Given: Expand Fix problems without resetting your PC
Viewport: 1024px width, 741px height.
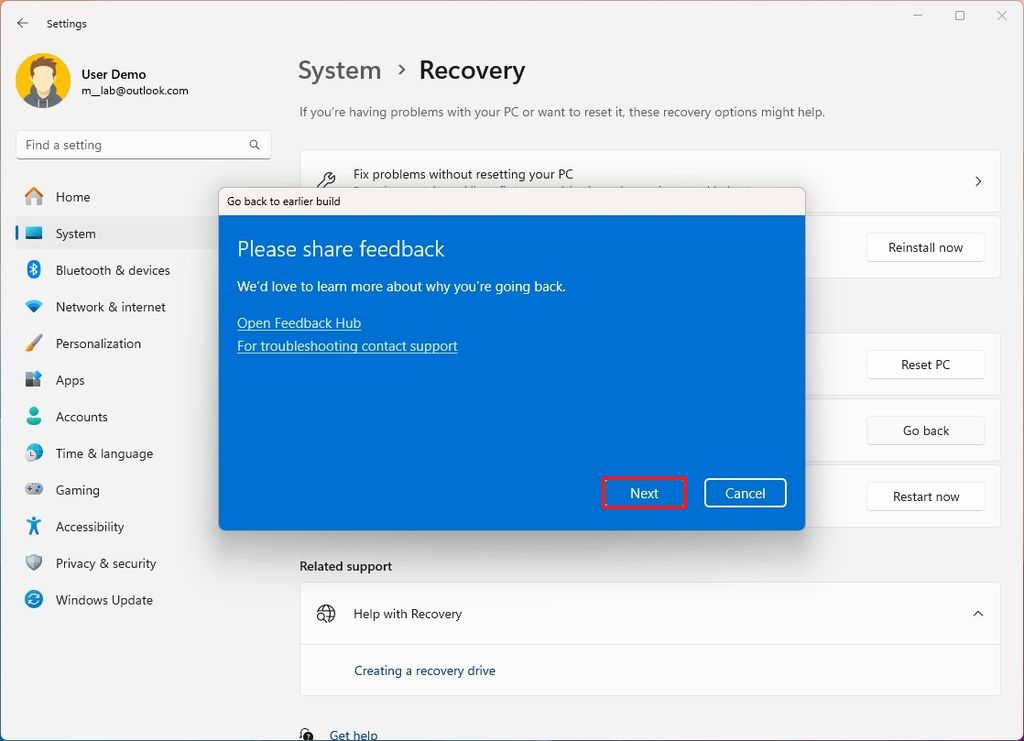Looking at the screenshot, I should [x=977, y=181].
